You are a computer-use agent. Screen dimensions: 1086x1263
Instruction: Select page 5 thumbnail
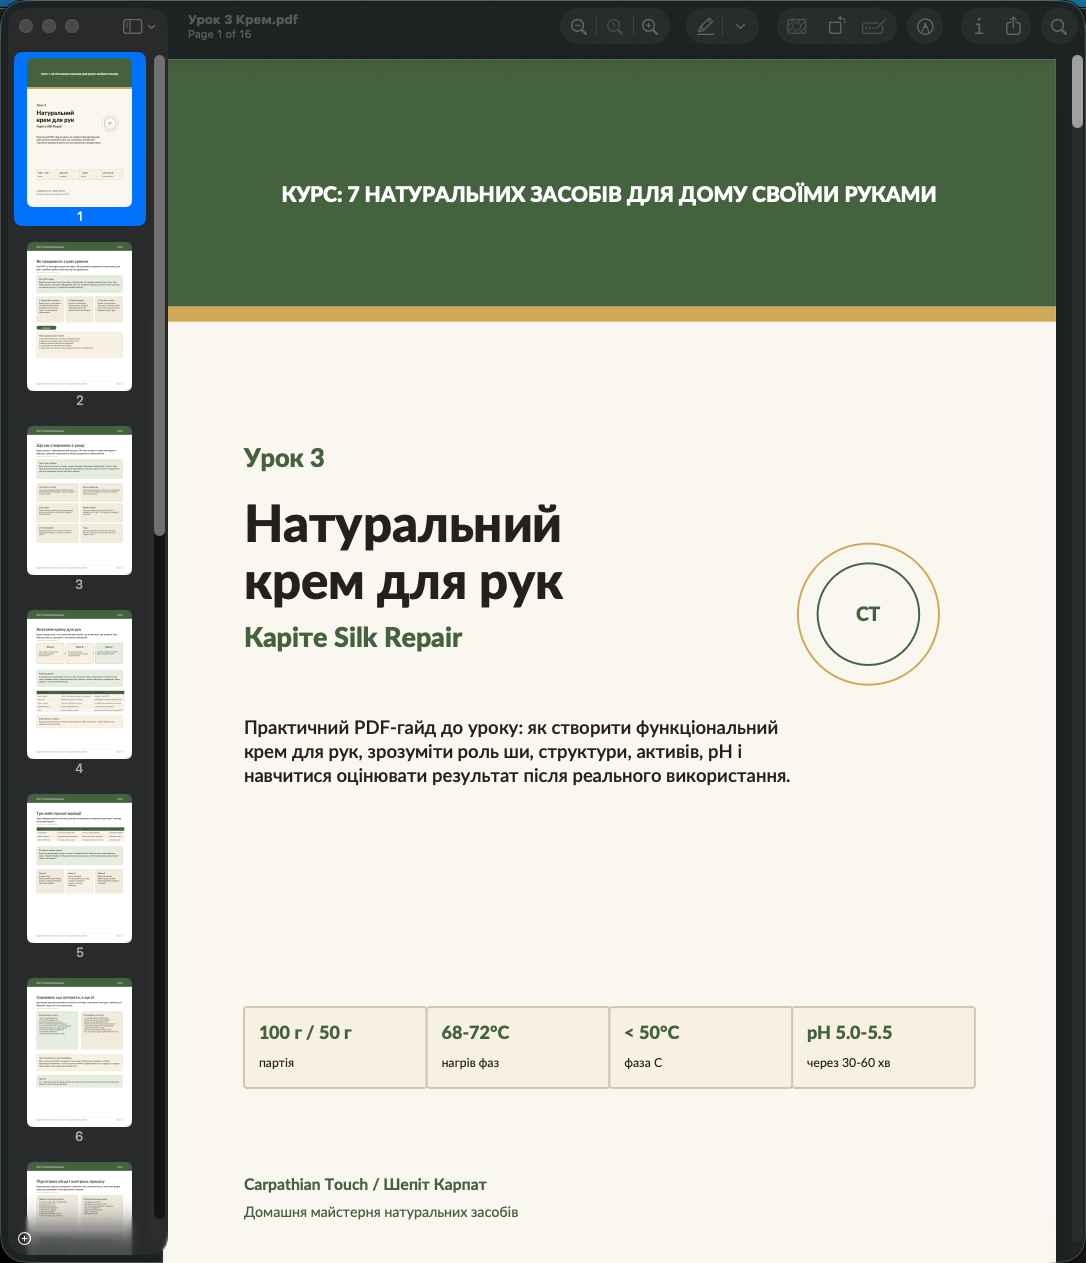[x=79, y=868]
